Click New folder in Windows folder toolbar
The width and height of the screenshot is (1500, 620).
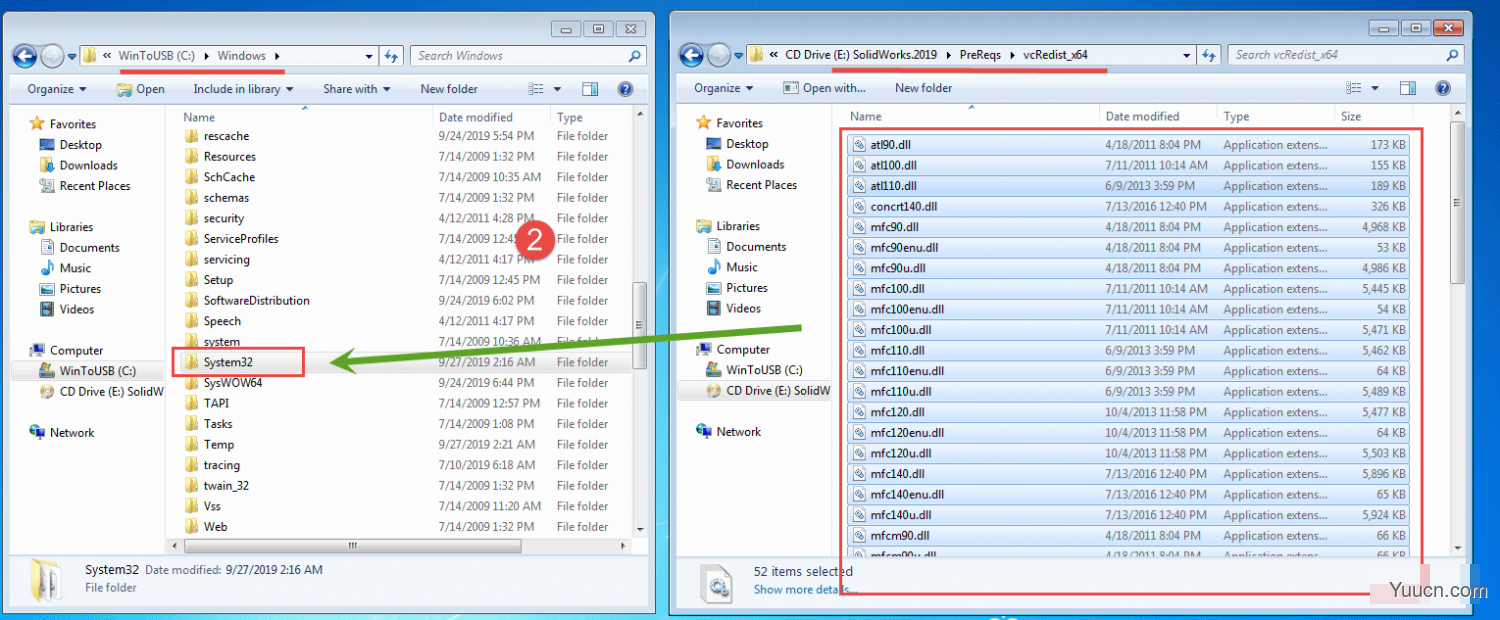449,89
